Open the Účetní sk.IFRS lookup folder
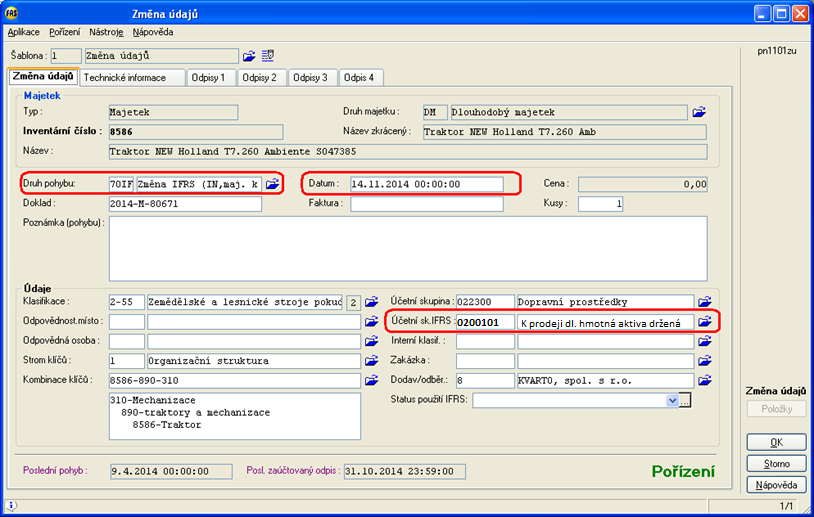 pos(705,321)
